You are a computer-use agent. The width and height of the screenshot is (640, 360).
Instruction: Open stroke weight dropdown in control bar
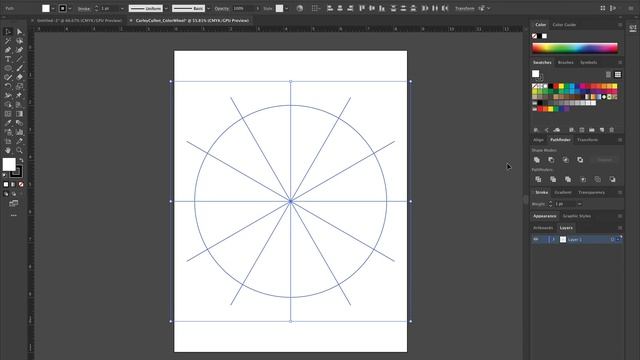(x=122, y=8)
